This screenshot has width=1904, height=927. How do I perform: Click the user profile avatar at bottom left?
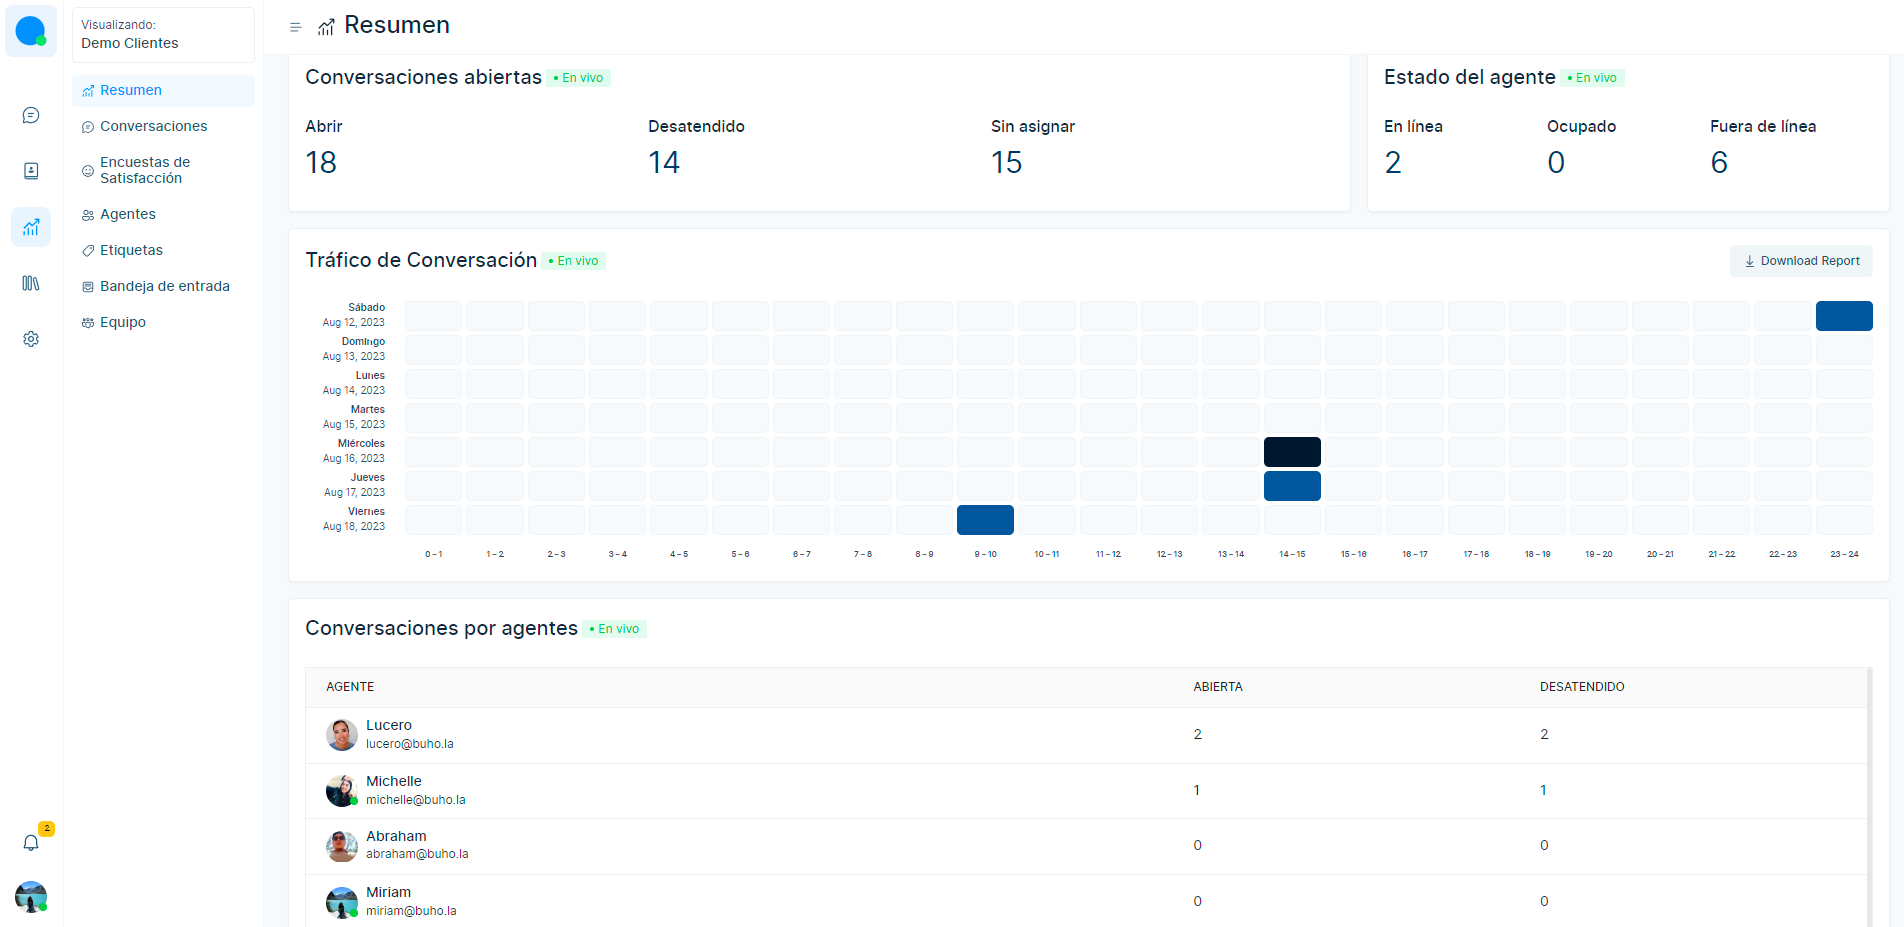[x=31, y=897]
